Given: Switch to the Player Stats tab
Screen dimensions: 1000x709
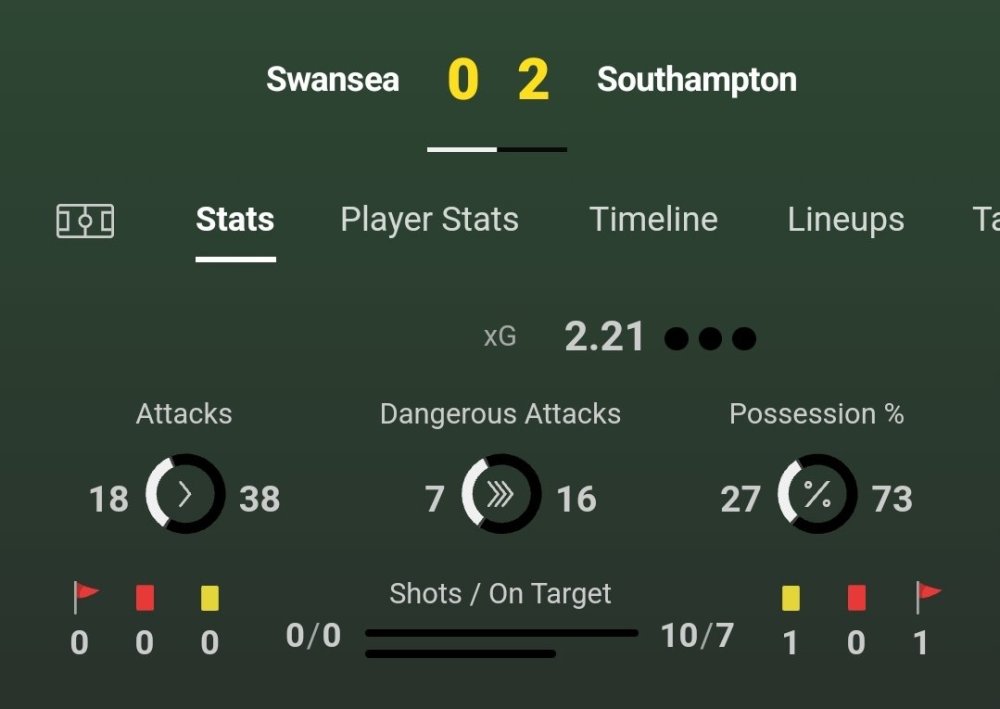Looking at the screenshot, I should click(429, 220).
